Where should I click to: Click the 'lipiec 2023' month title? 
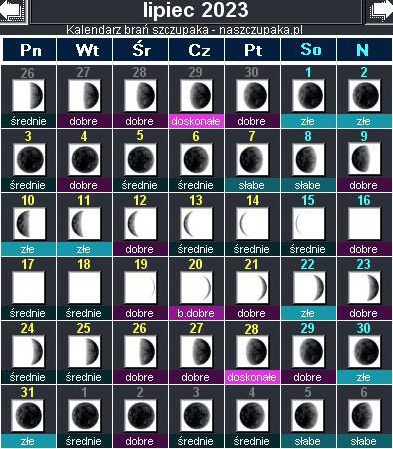[x=196, y=10]
